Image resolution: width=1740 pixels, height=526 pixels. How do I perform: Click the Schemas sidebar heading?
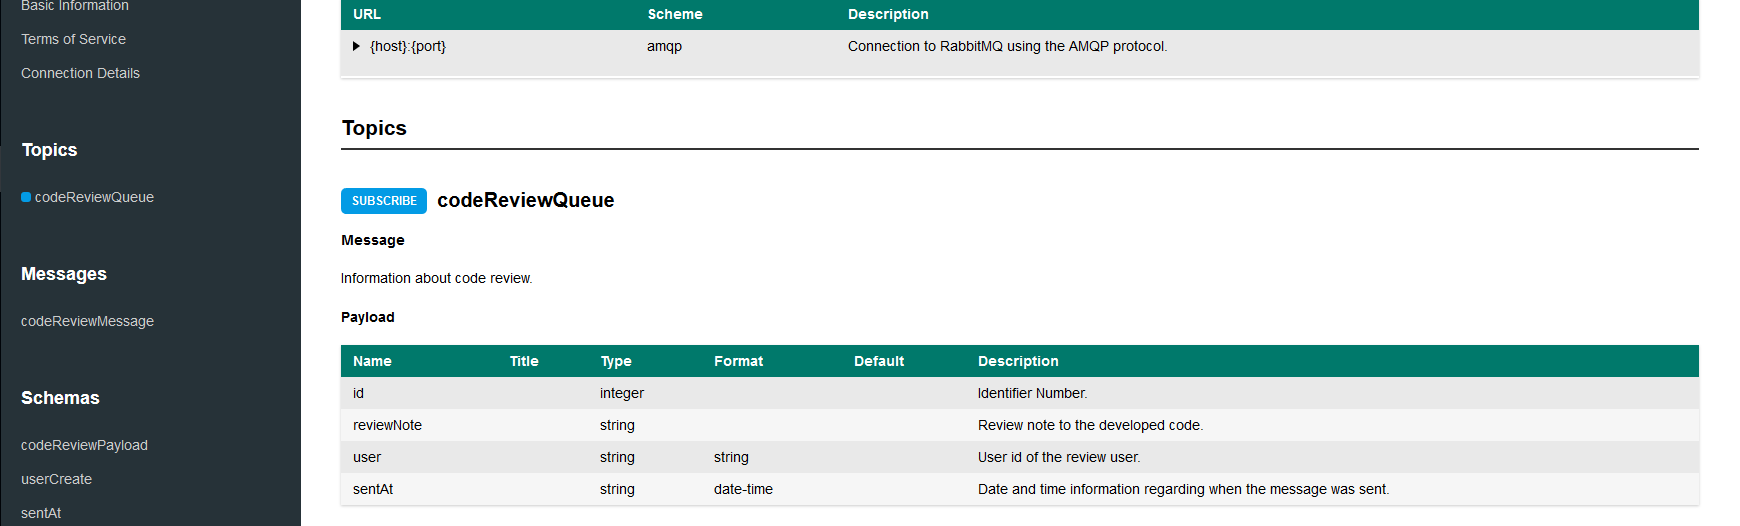[x=60, y=398]
